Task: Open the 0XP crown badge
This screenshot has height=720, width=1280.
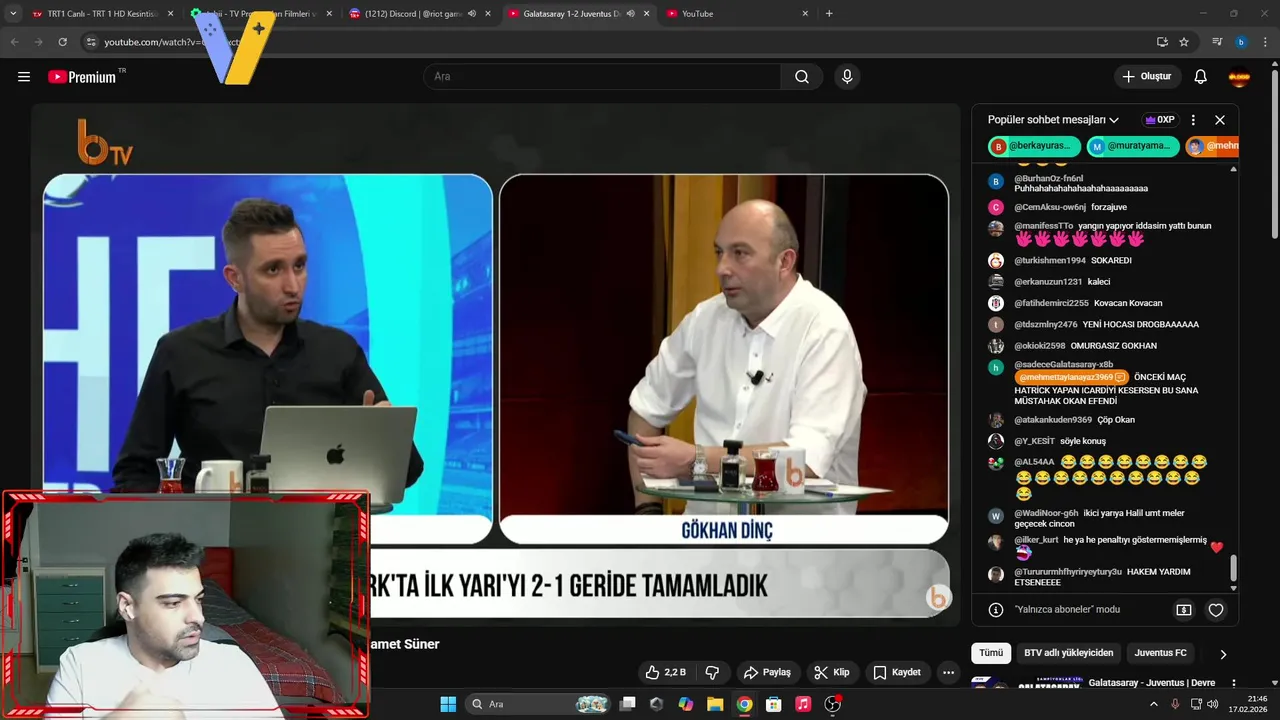Action: [1160, 120]
